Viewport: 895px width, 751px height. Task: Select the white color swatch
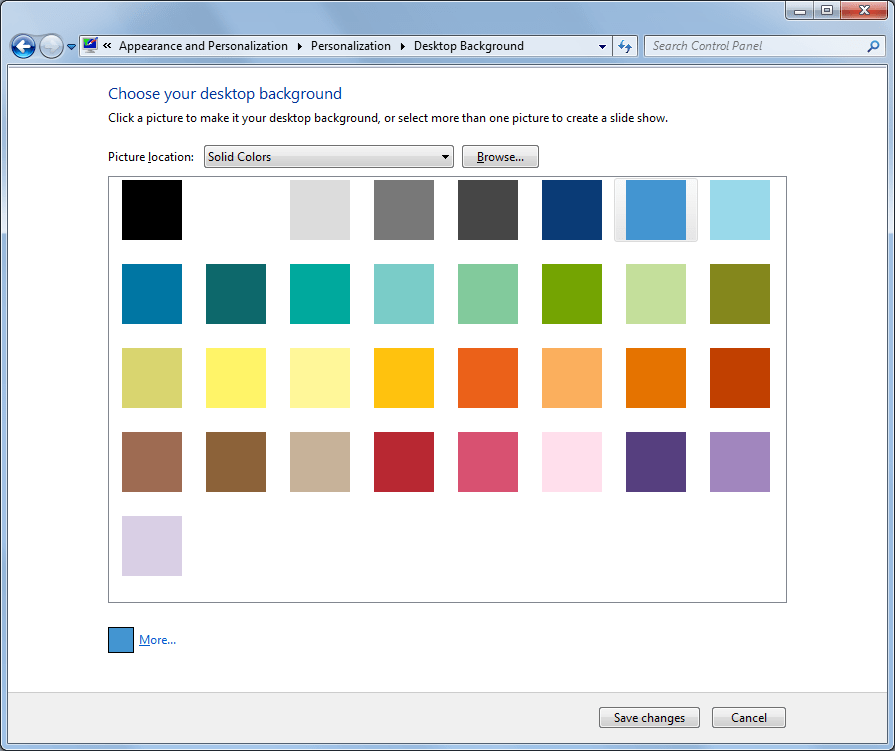click(236, 210)
